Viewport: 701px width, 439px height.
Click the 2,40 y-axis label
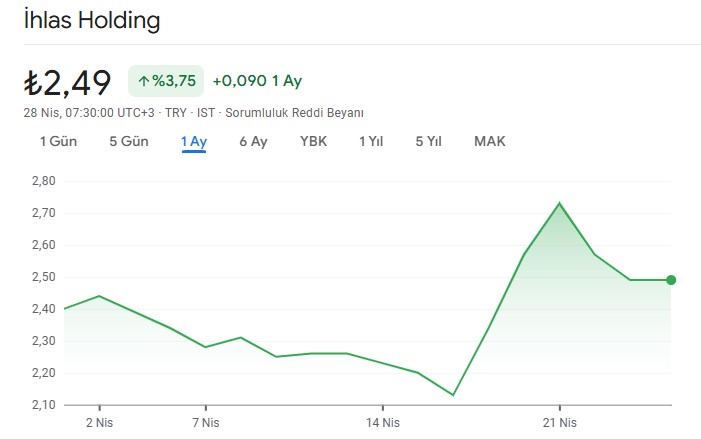click(x=44, y=309)
